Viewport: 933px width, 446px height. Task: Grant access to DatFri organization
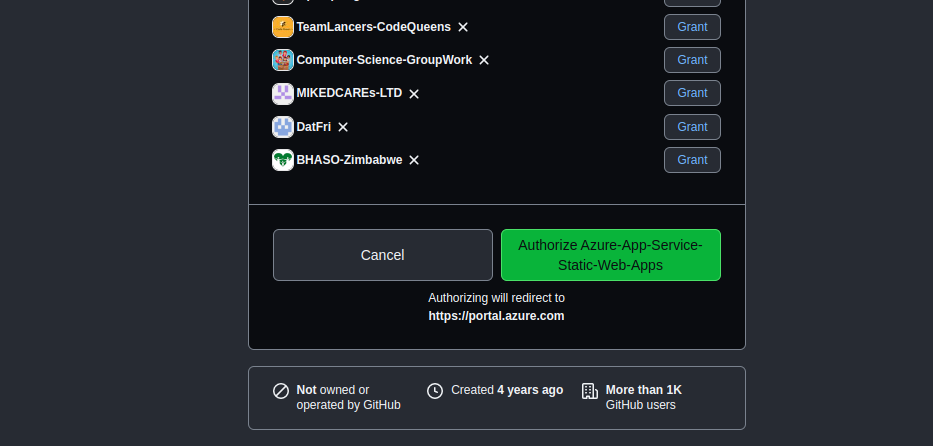click(692, 127)
